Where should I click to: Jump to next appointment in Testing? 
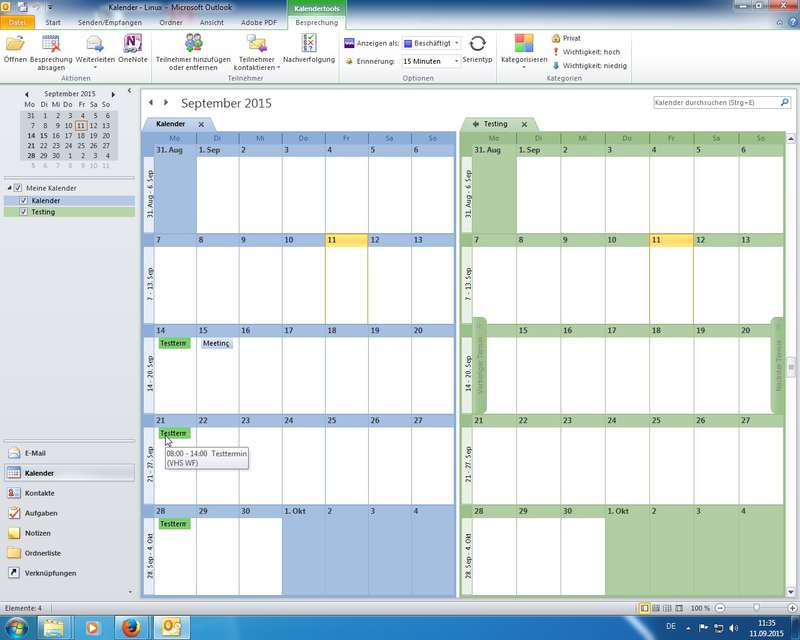pyautogui.click(x=778, y=365)
